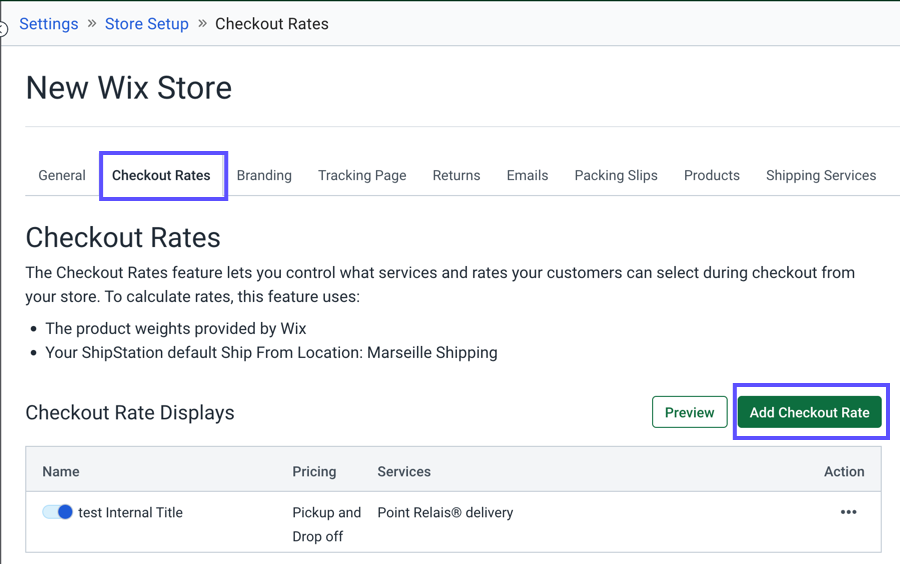
Task: Open the Packing Slips tab
Action: (x=616, y=175)
